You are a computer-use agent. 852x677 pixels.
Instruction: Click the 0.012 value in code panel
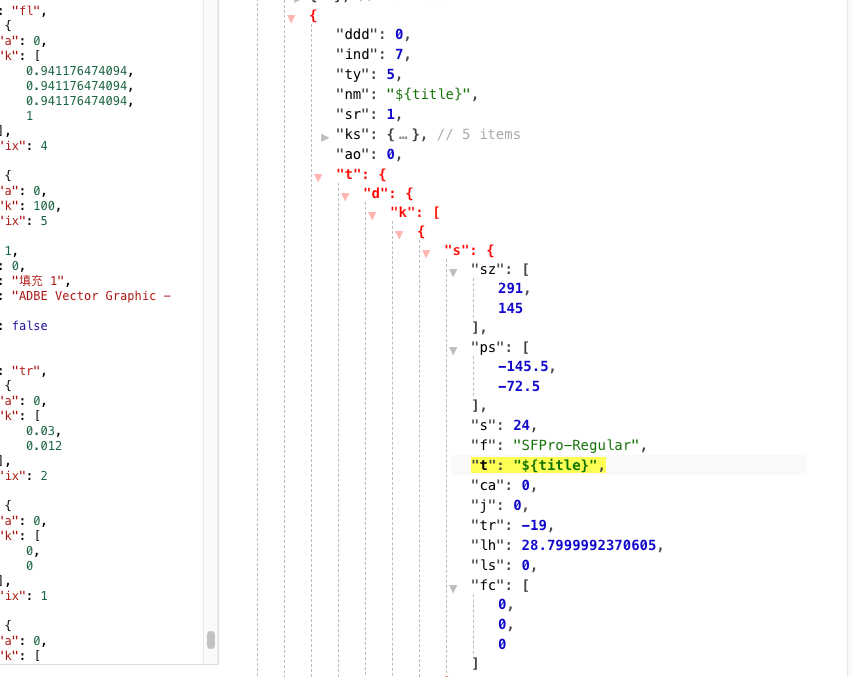pos(44,446)
